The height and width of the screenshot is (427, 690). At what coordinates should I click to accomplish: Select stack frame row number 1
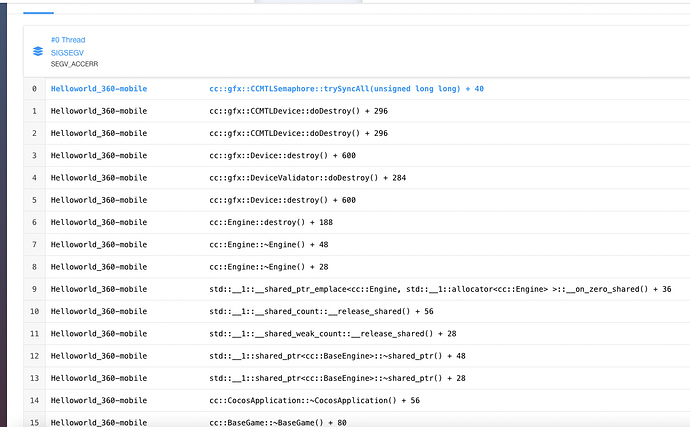pyautogui.click(x=34, y=111)
